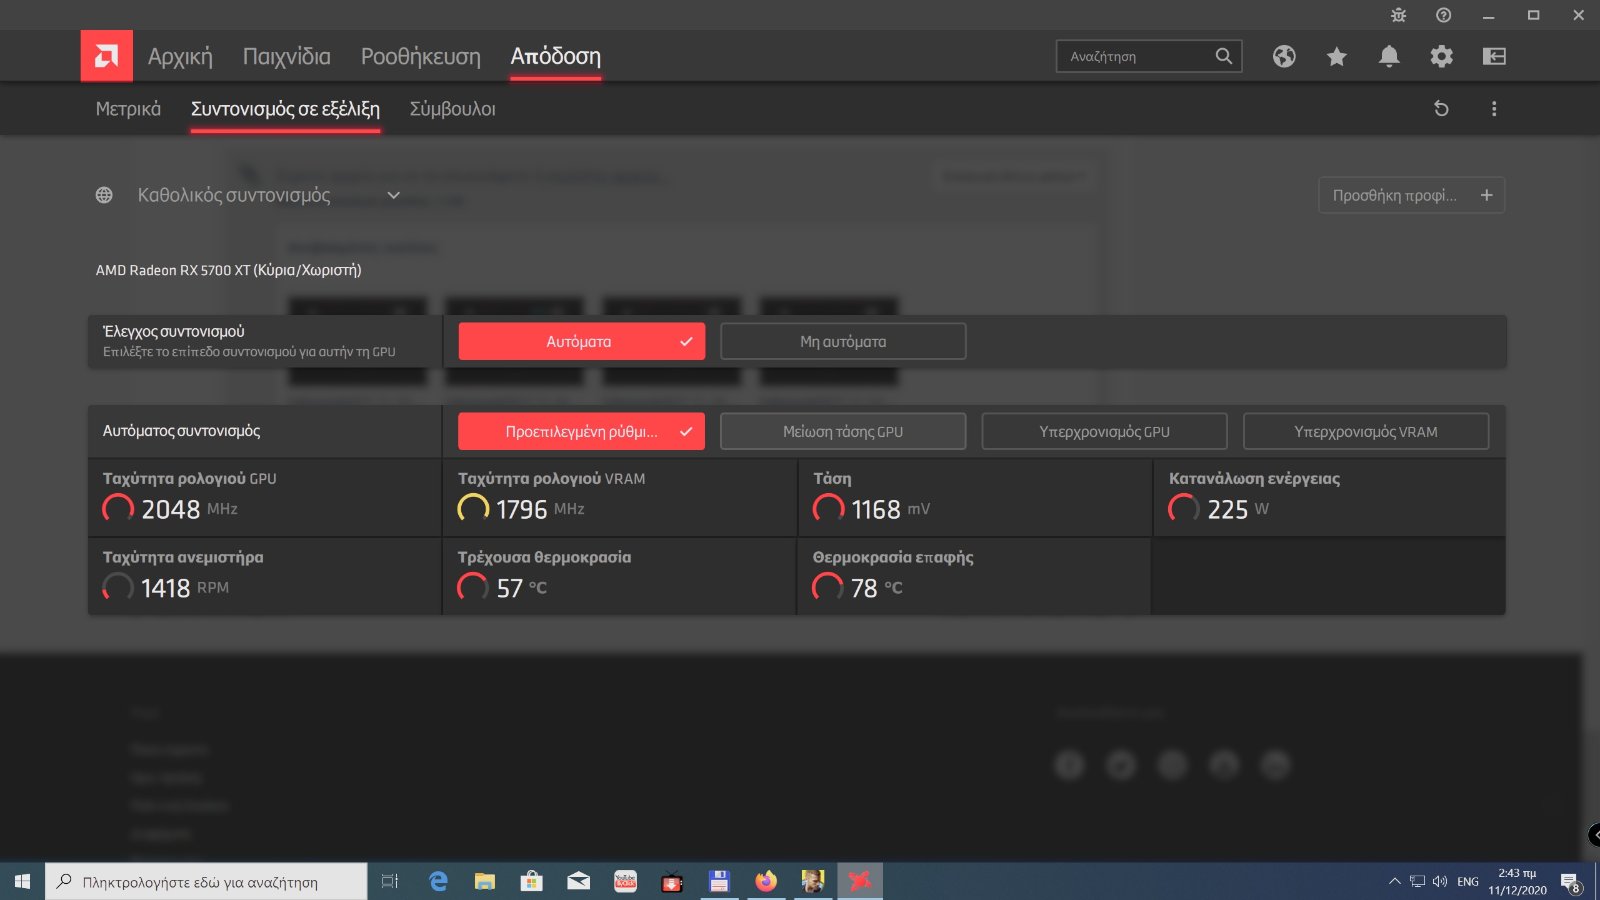The width and height of the screenshot is (1600, 900).
Task: Open the volume control in system tray
Action: pyautogui.click(x=1440, y=881)
